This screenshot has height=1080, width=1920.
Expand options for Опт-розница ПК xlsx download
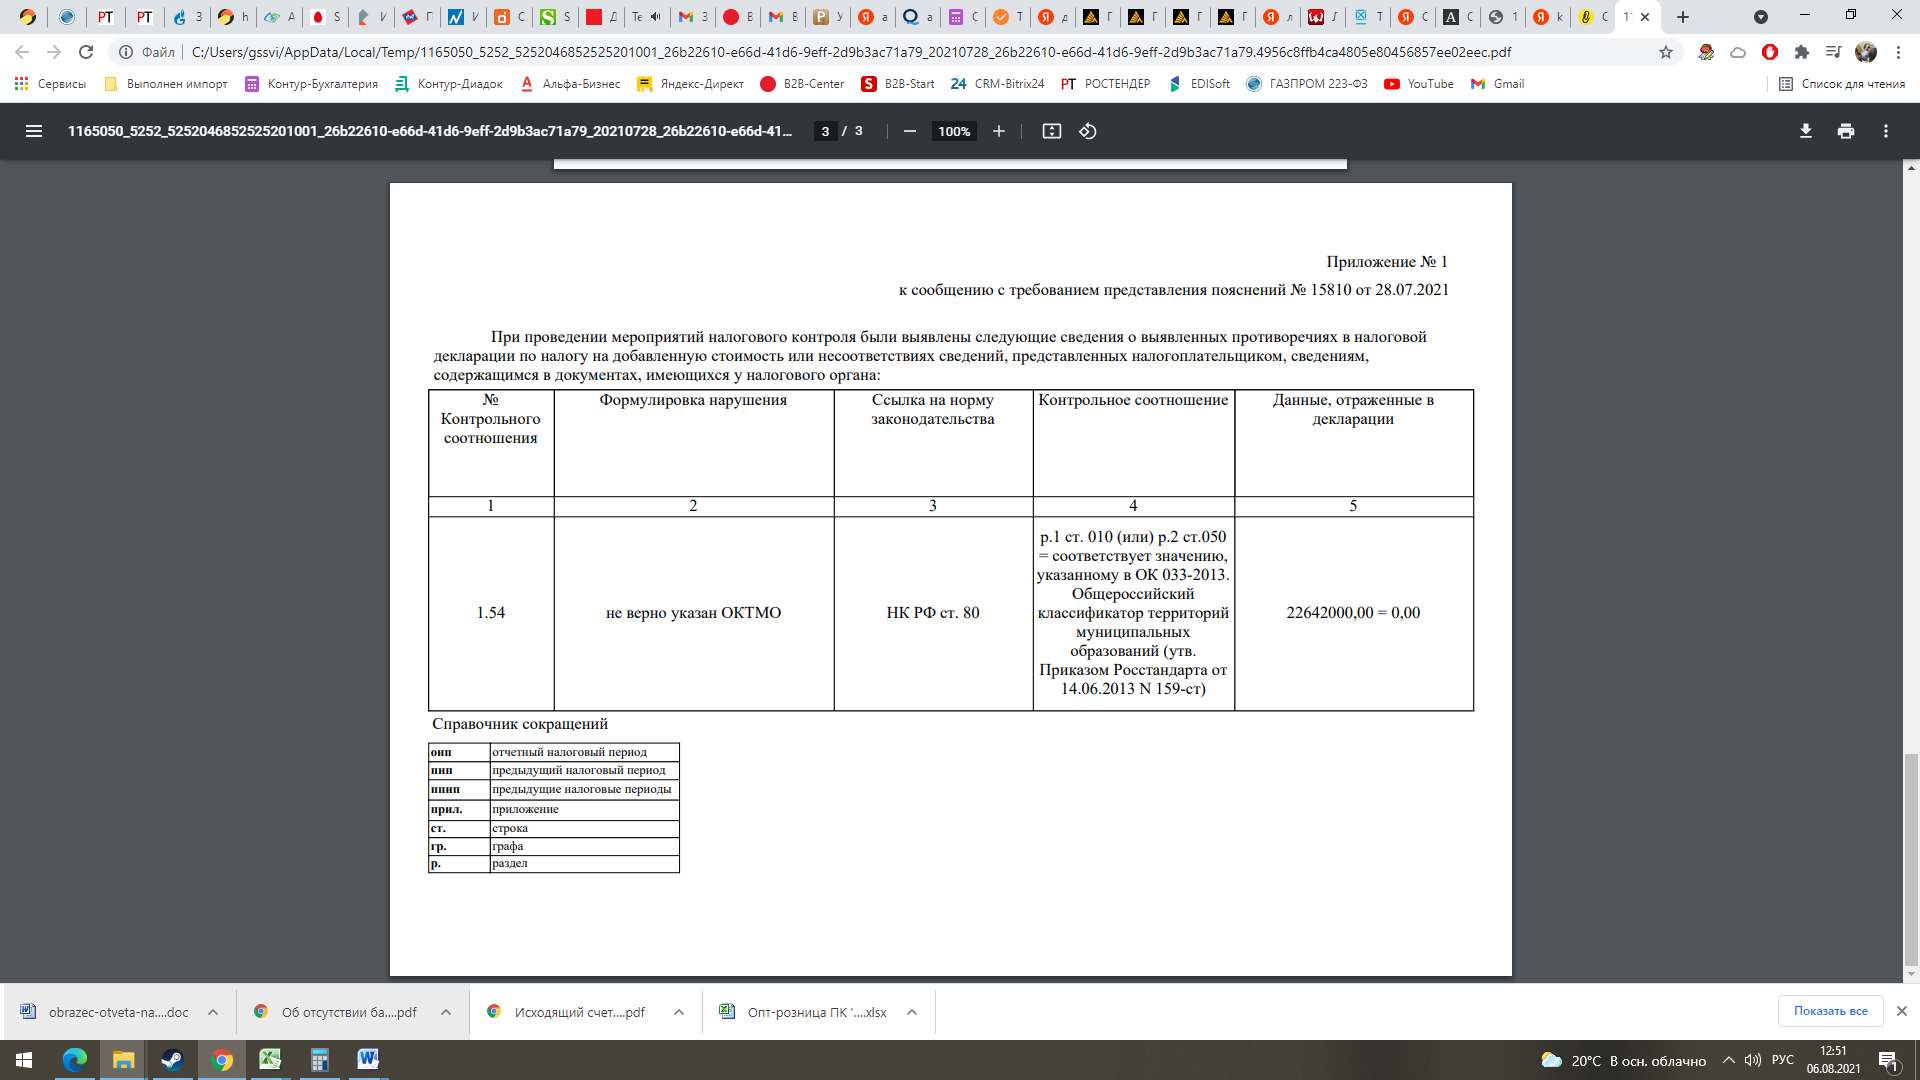click(x=912, y=1012)
